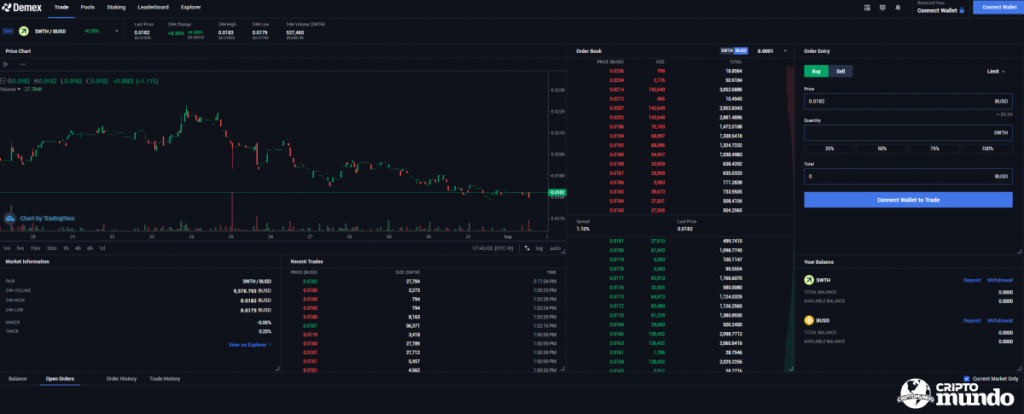Screen dimensions: 1024x414
Task: Click the TradingView cloud logo
Action: pyautogui.click(x=10, y=217)
